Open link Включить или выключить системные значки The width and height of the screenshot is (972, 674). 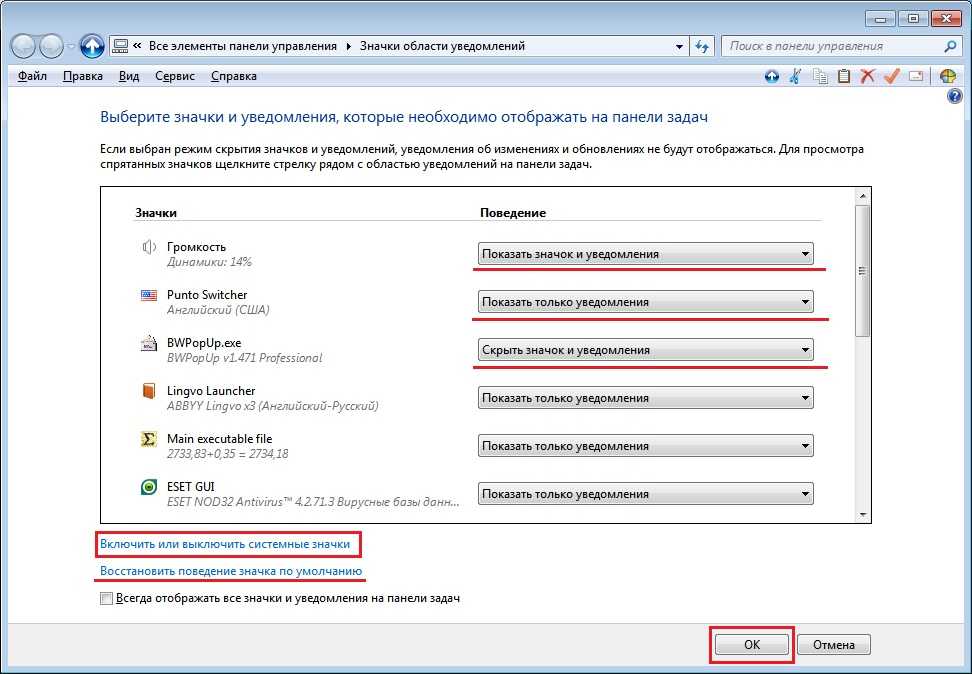coord(225,545)
